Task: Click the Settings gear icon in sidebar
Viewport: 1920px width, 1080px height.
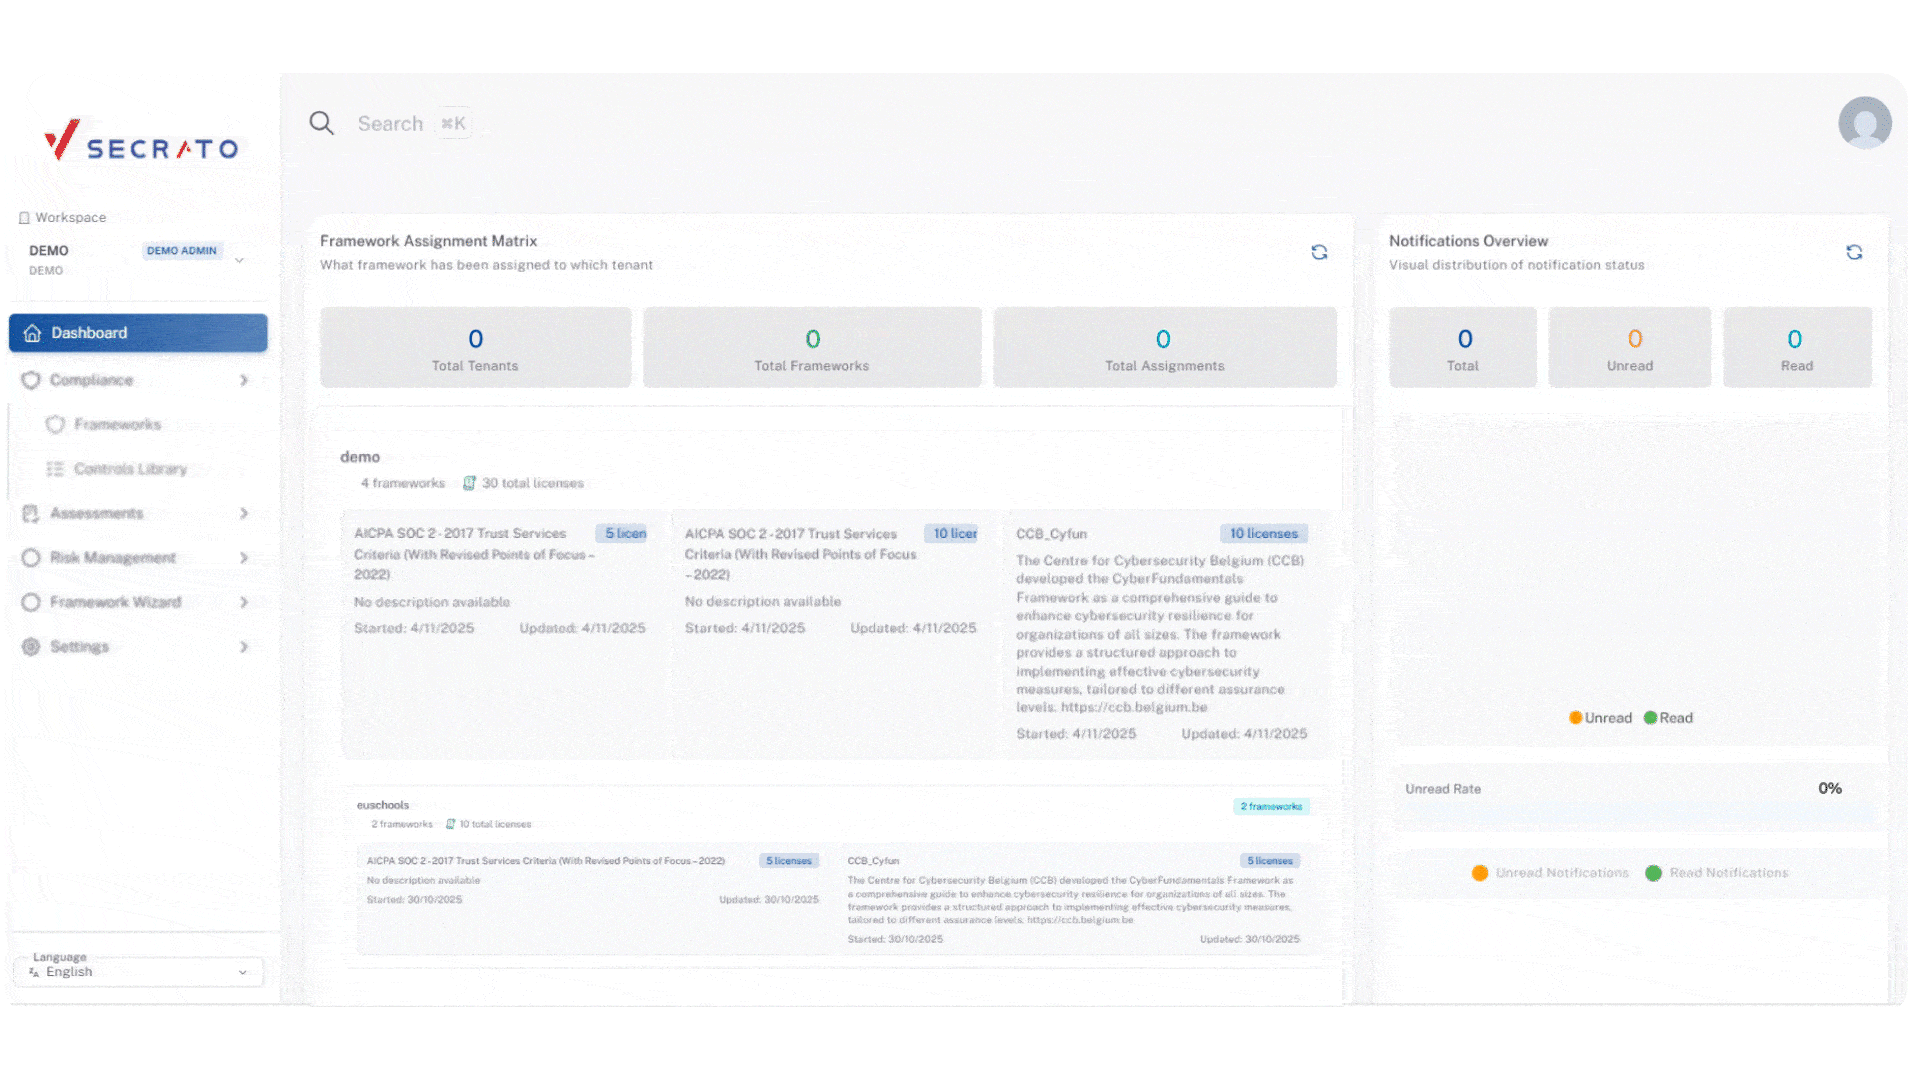Action: pyautogui.click(x=31, y=647)
